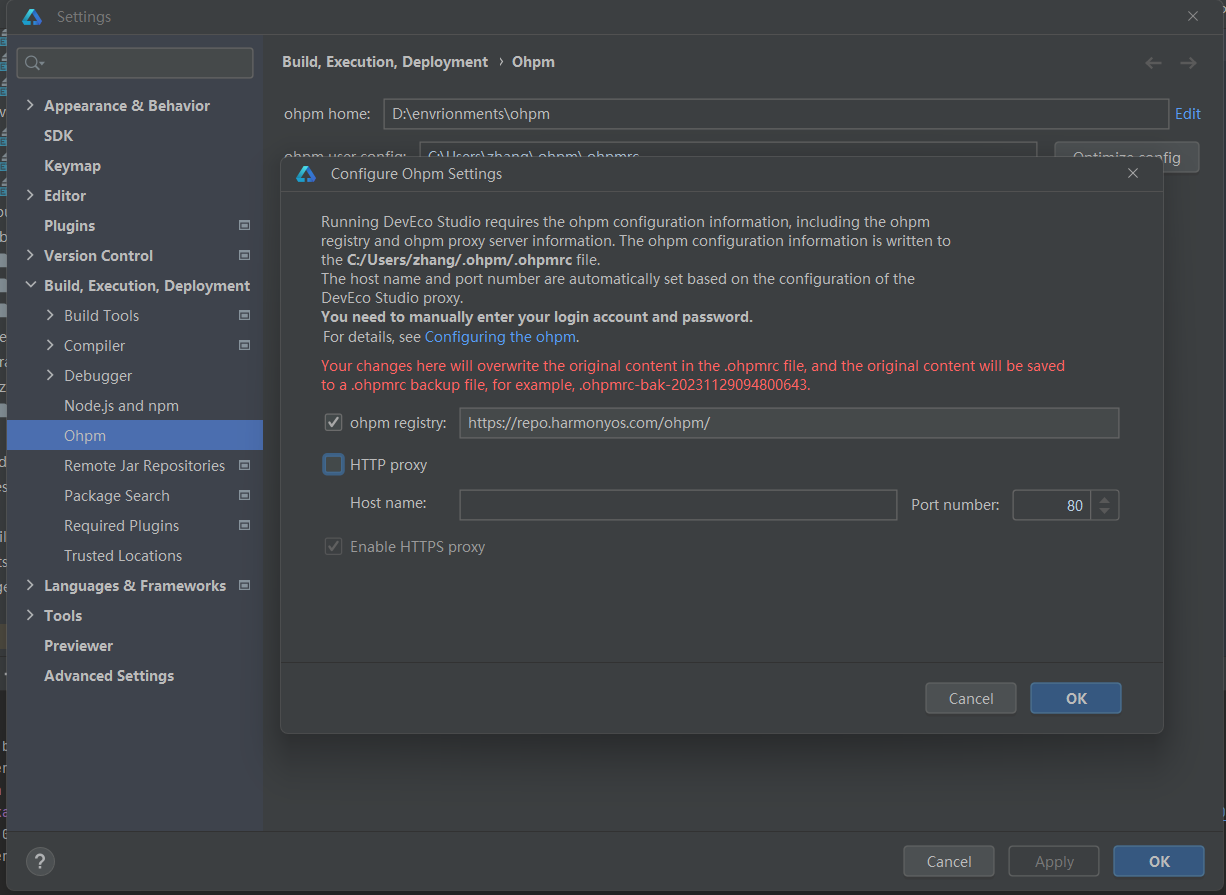Click the Host name input field

(678, 505)
